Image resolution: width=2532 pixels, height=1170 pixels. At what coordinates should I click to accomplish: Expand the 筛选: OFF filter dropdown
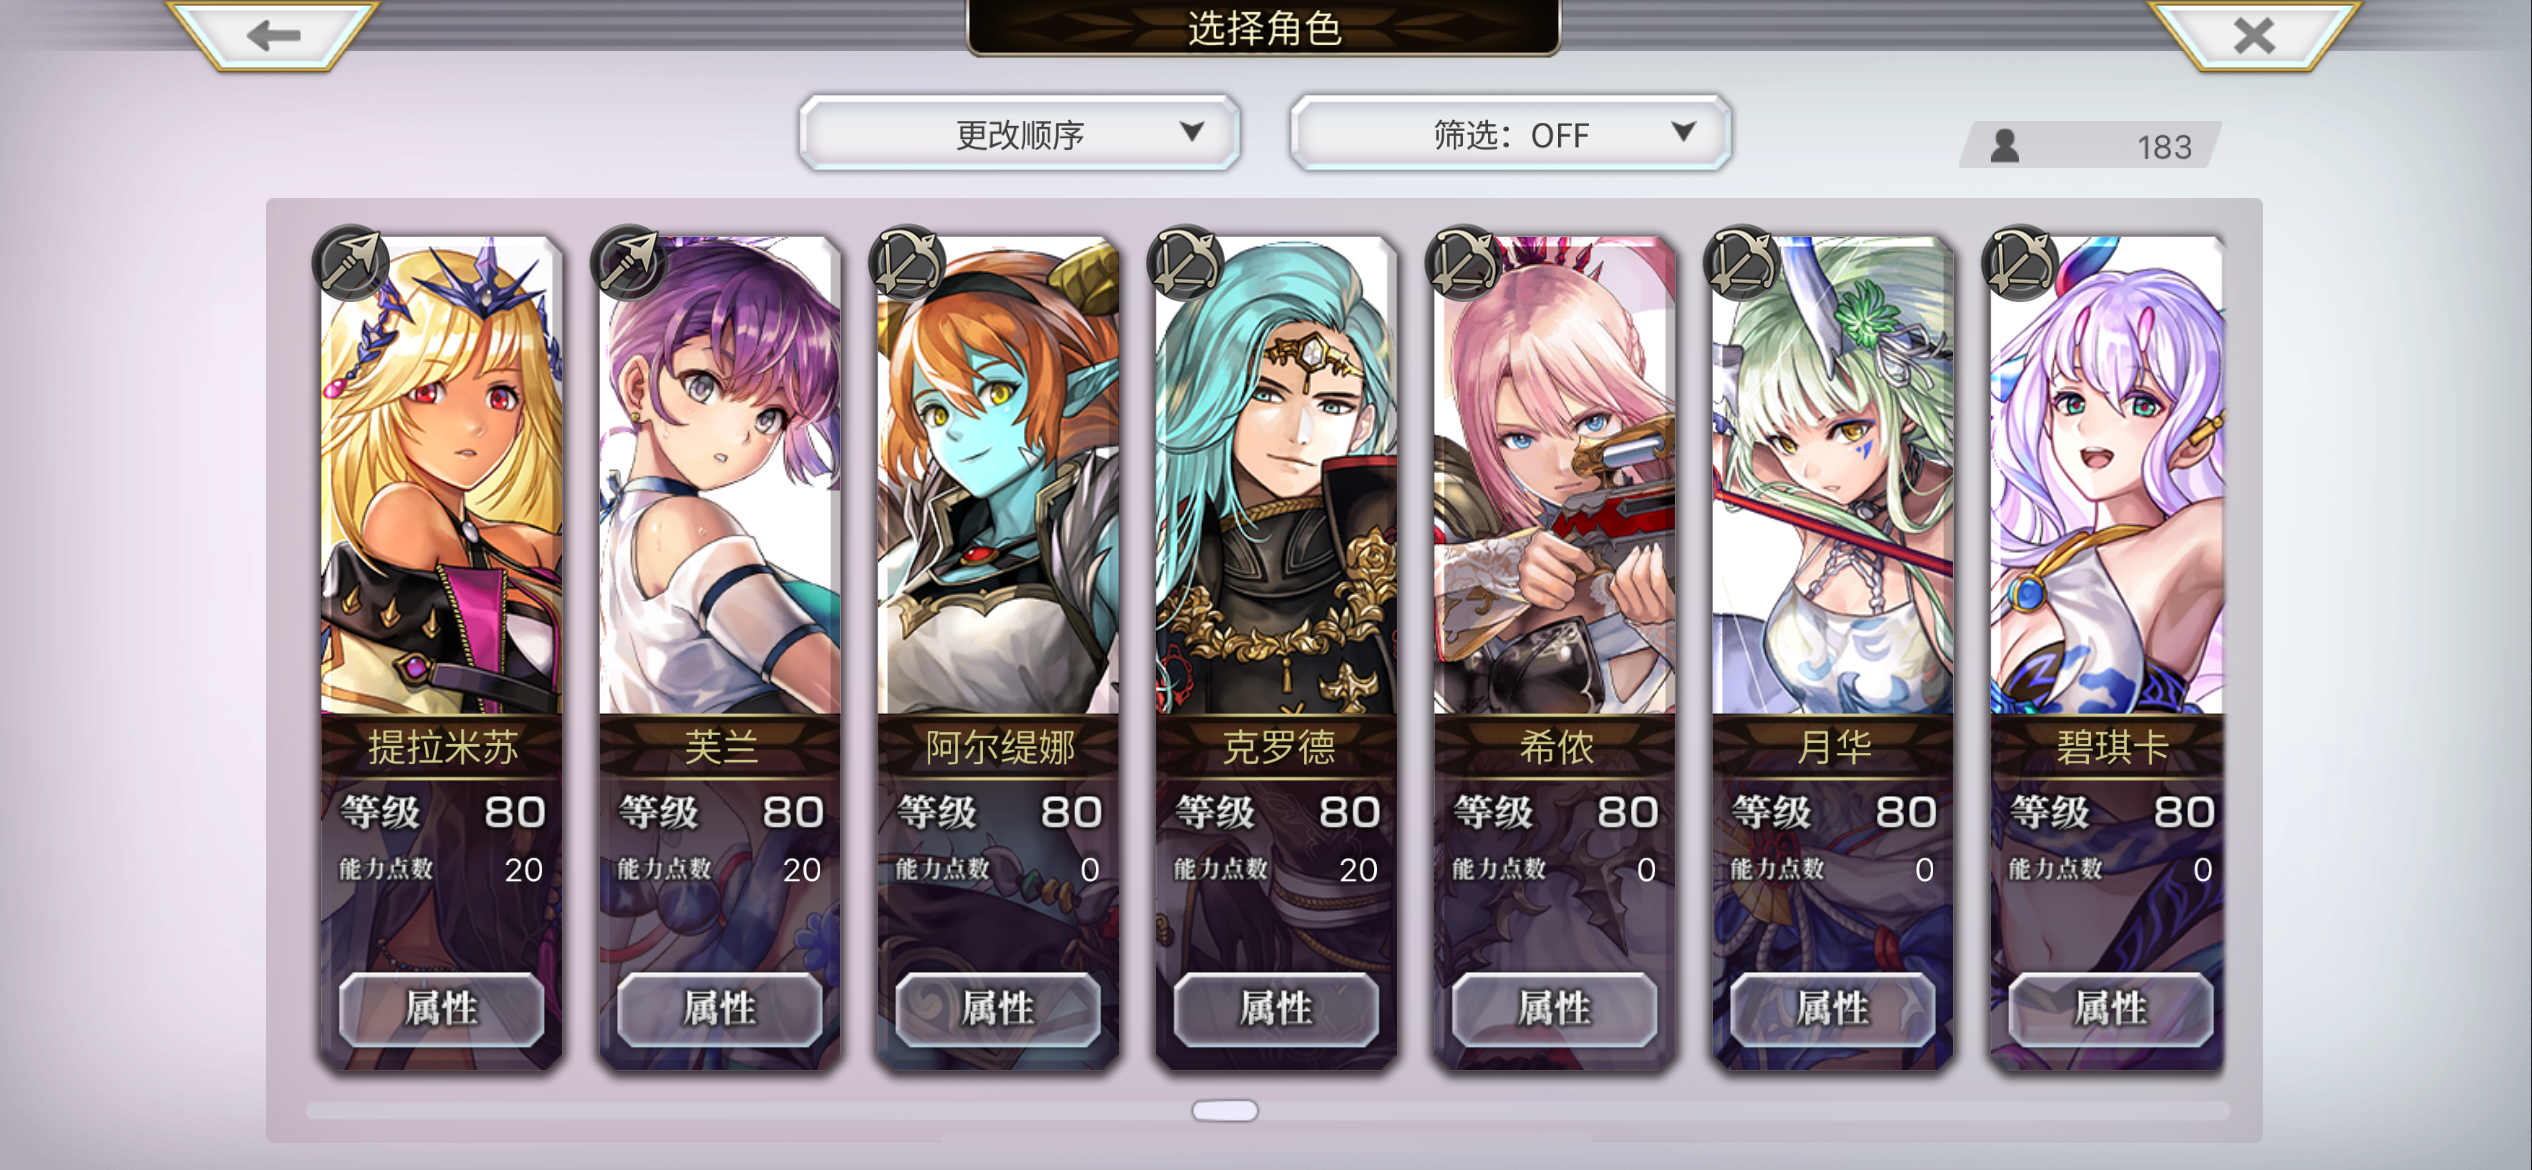point(1510,133)
